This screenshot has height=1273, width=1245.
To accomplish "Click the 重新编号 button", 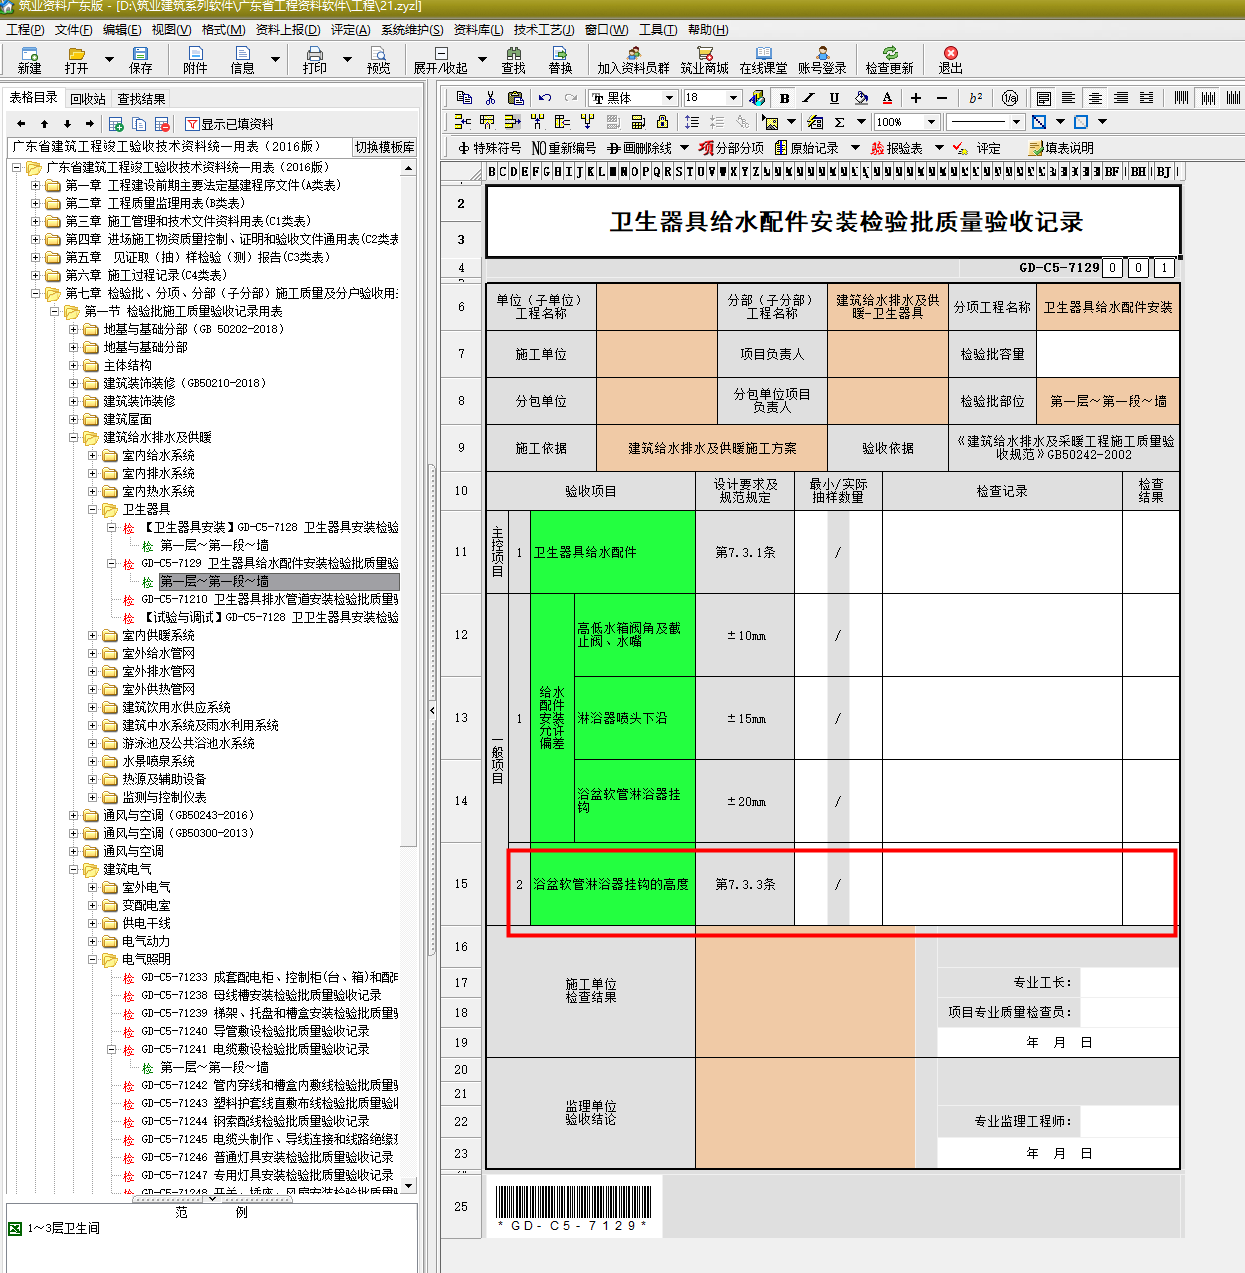I will [x=564, y=148].
